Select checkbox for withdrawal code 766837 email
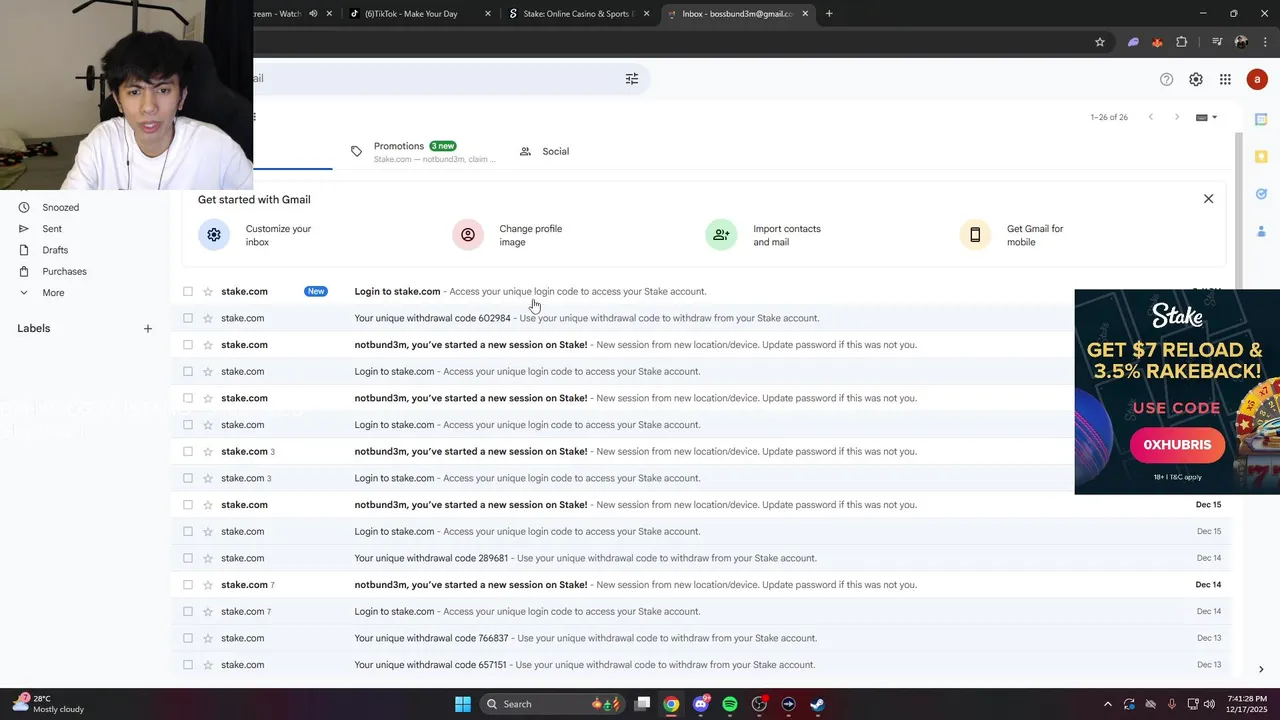The width and height of the screenshot is (1280, 720). coord(188,638)
